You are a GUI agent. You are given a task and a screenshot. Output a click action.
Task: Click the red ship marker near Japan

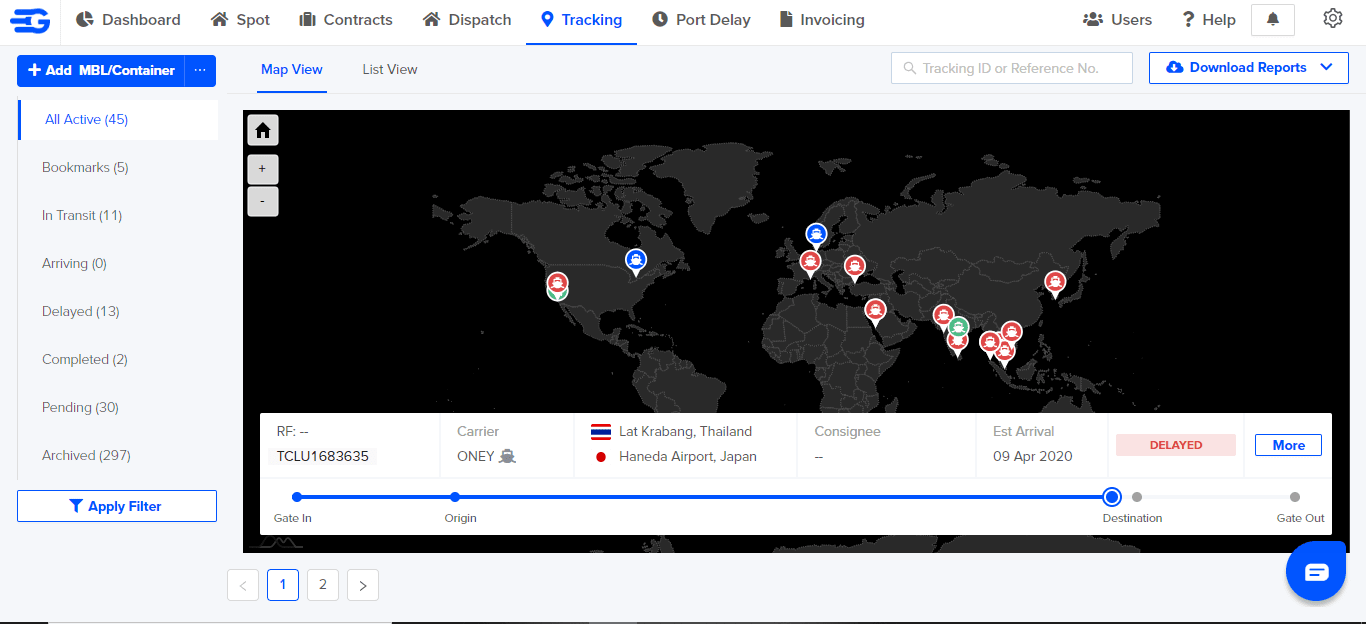(x=1054, y=283)
